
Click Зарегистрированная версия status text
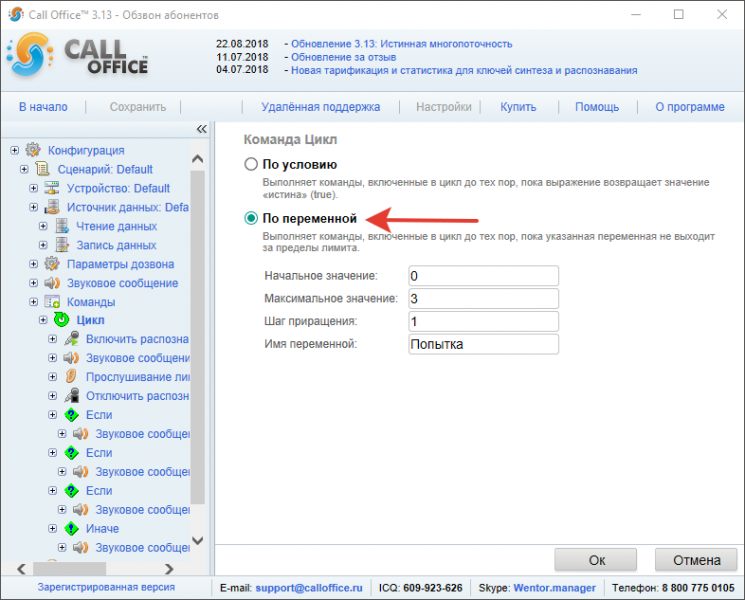coord(106,587)
